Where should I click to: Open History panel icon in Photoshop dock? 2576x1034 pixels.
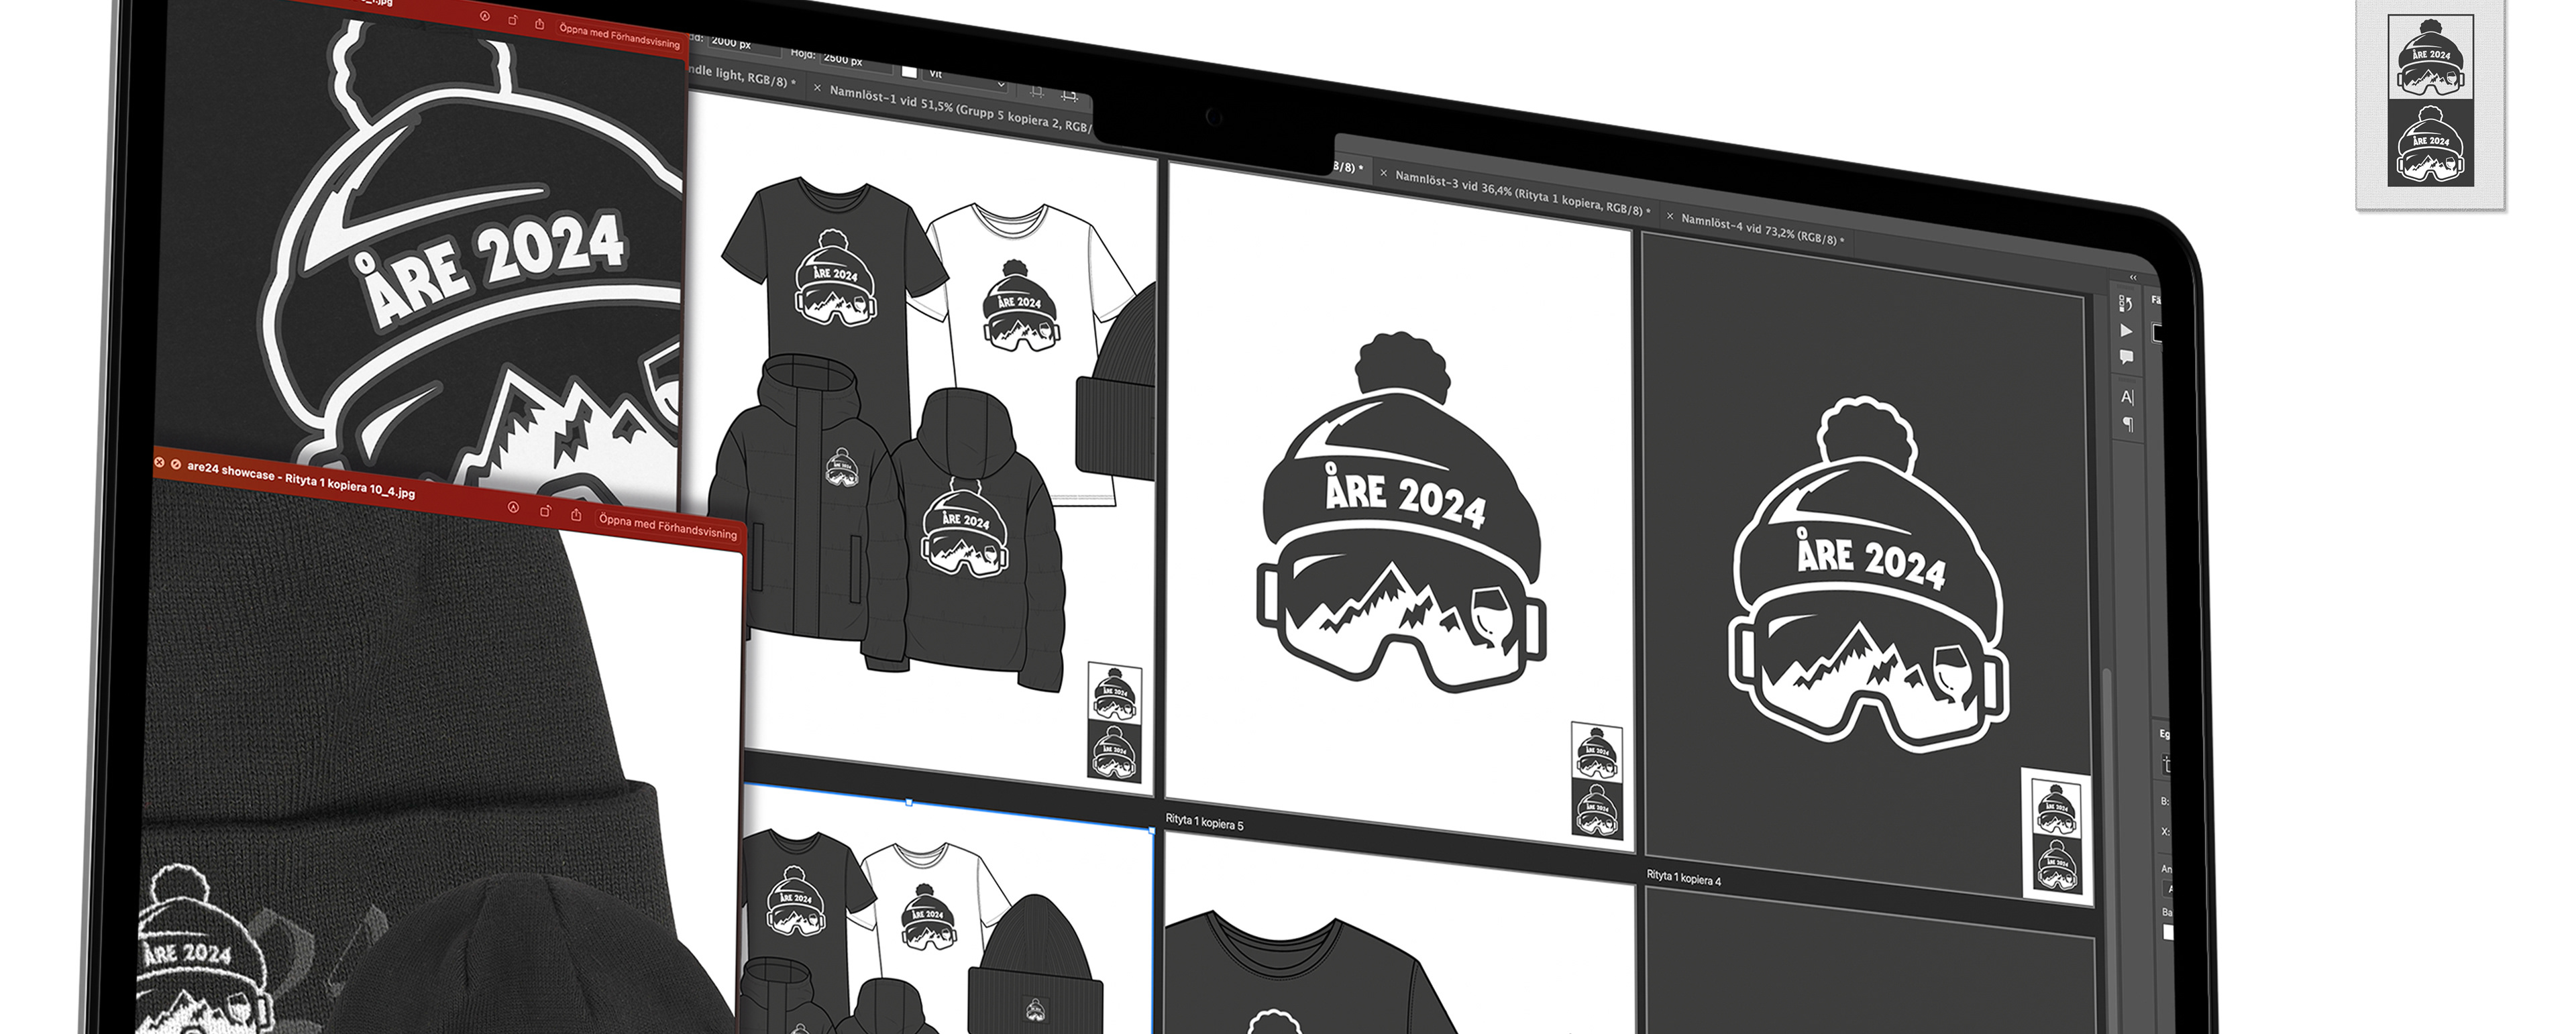tap(2125, 303)
